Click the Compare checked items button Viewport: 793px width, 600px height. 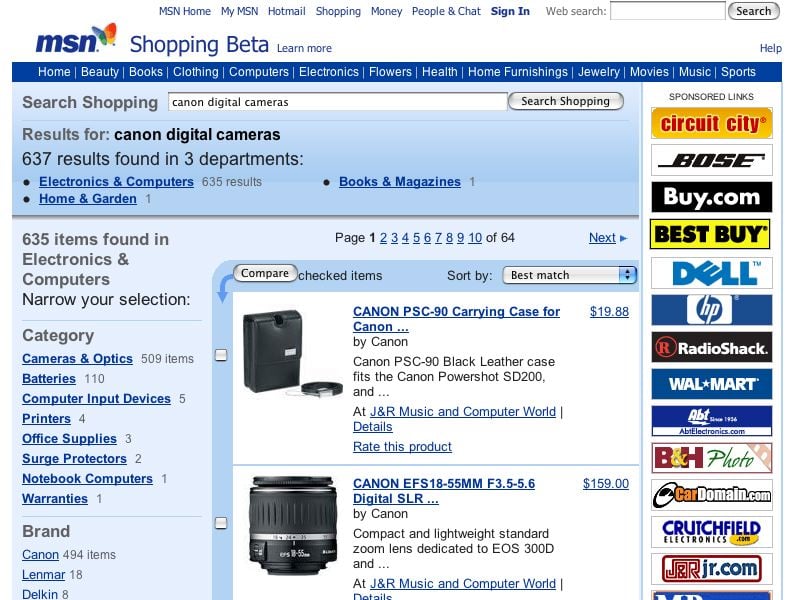pos(265,273)
